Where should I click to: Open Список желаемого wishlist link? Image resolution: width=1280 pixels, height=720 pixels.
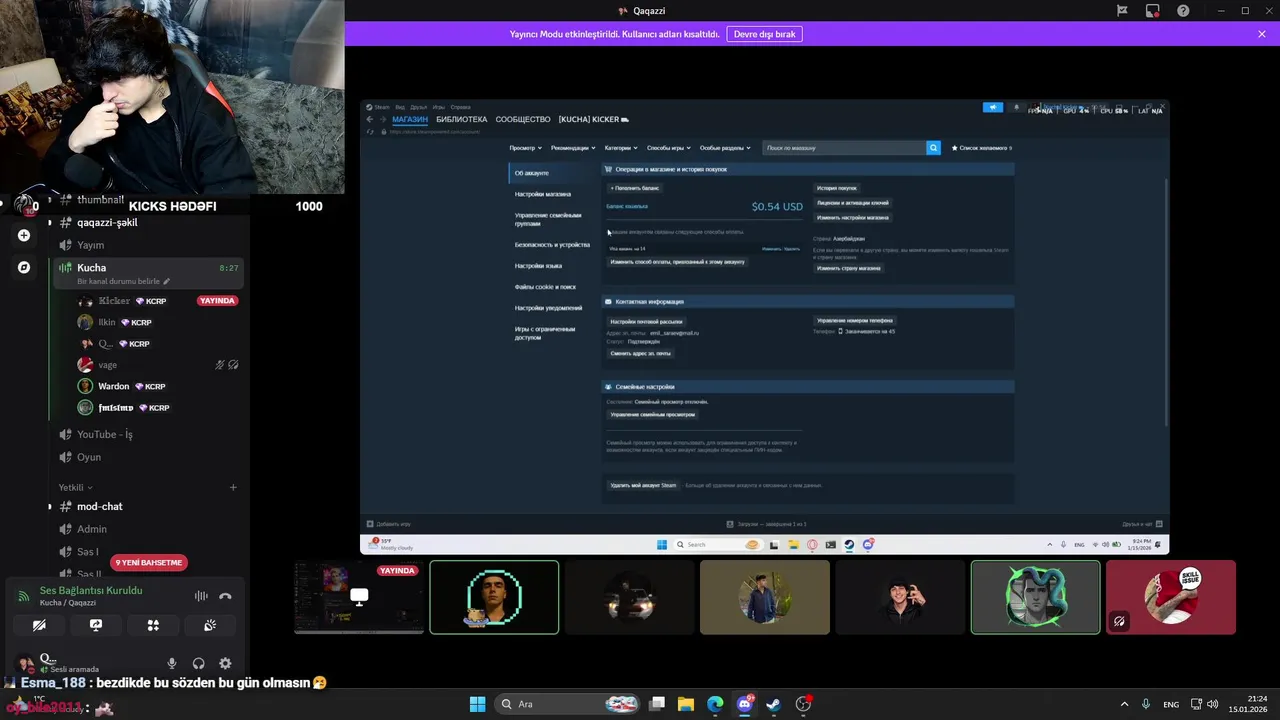click(x=982, y=148)
